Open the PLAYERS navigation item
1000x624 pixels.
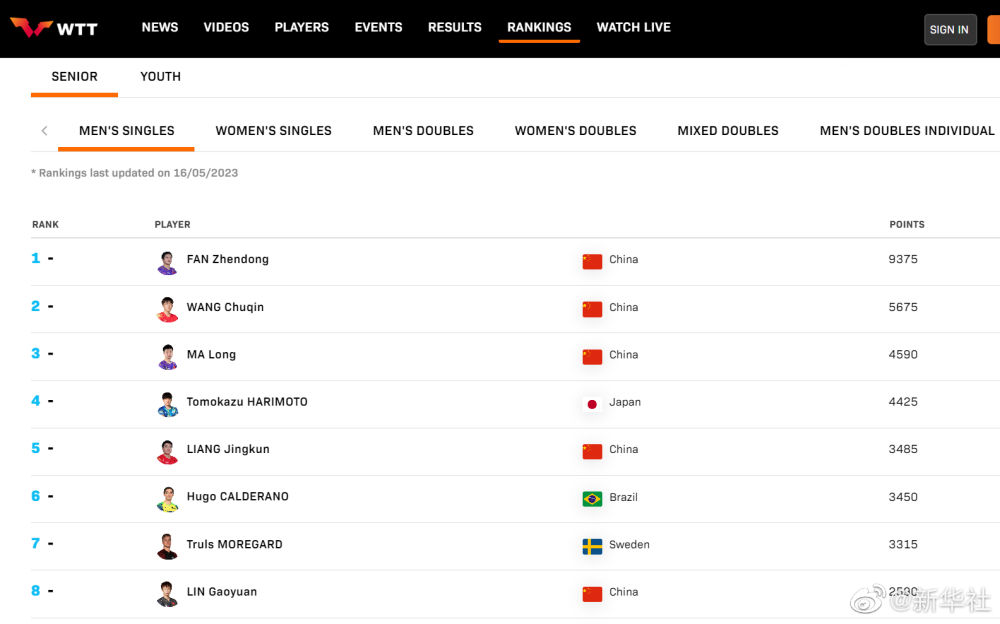click(301, 27)
